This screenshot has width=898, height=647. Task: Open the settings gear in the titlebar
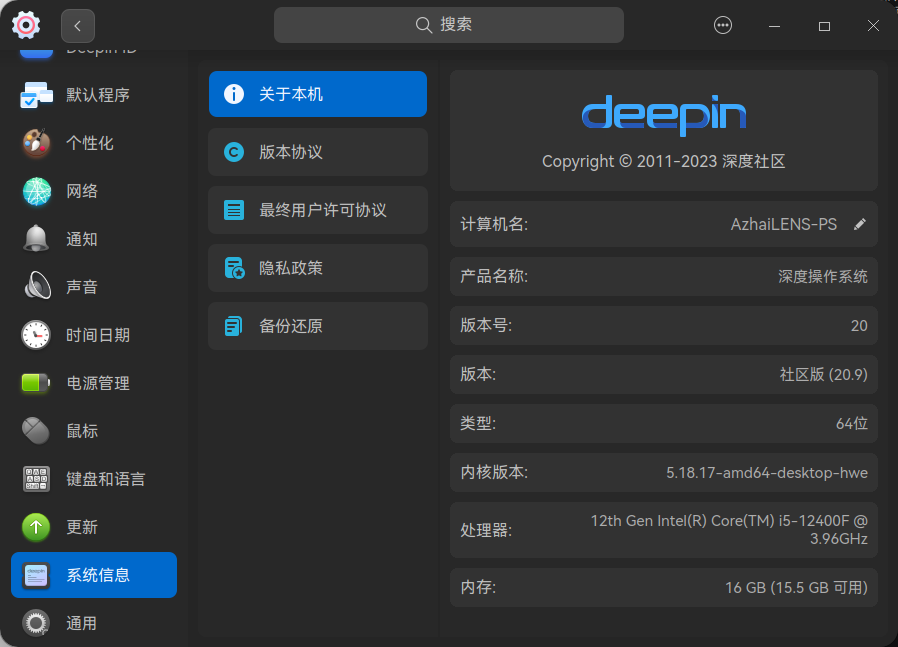pyautogui.click(x=28, y=25)
